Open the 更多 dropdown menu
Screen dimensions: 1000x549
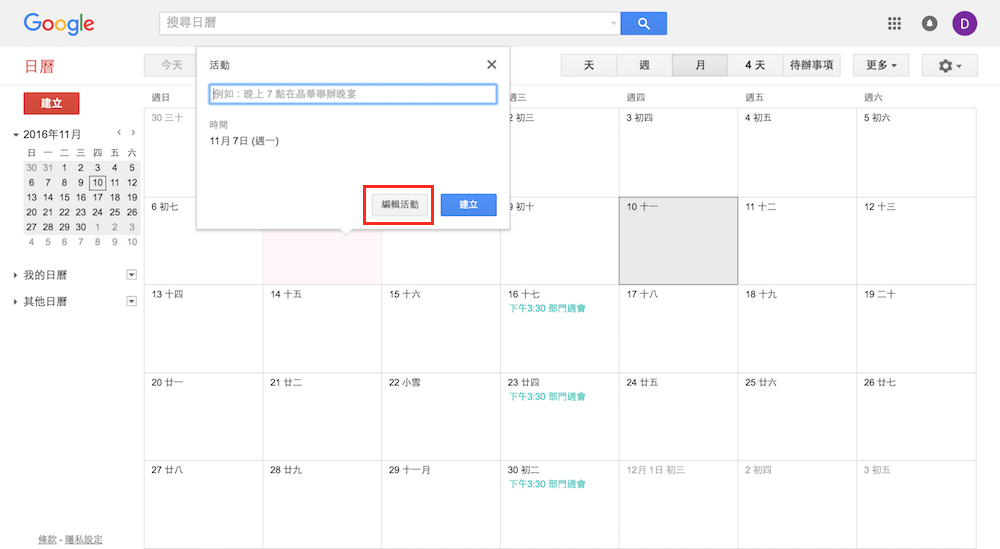[x=880, y=65]
